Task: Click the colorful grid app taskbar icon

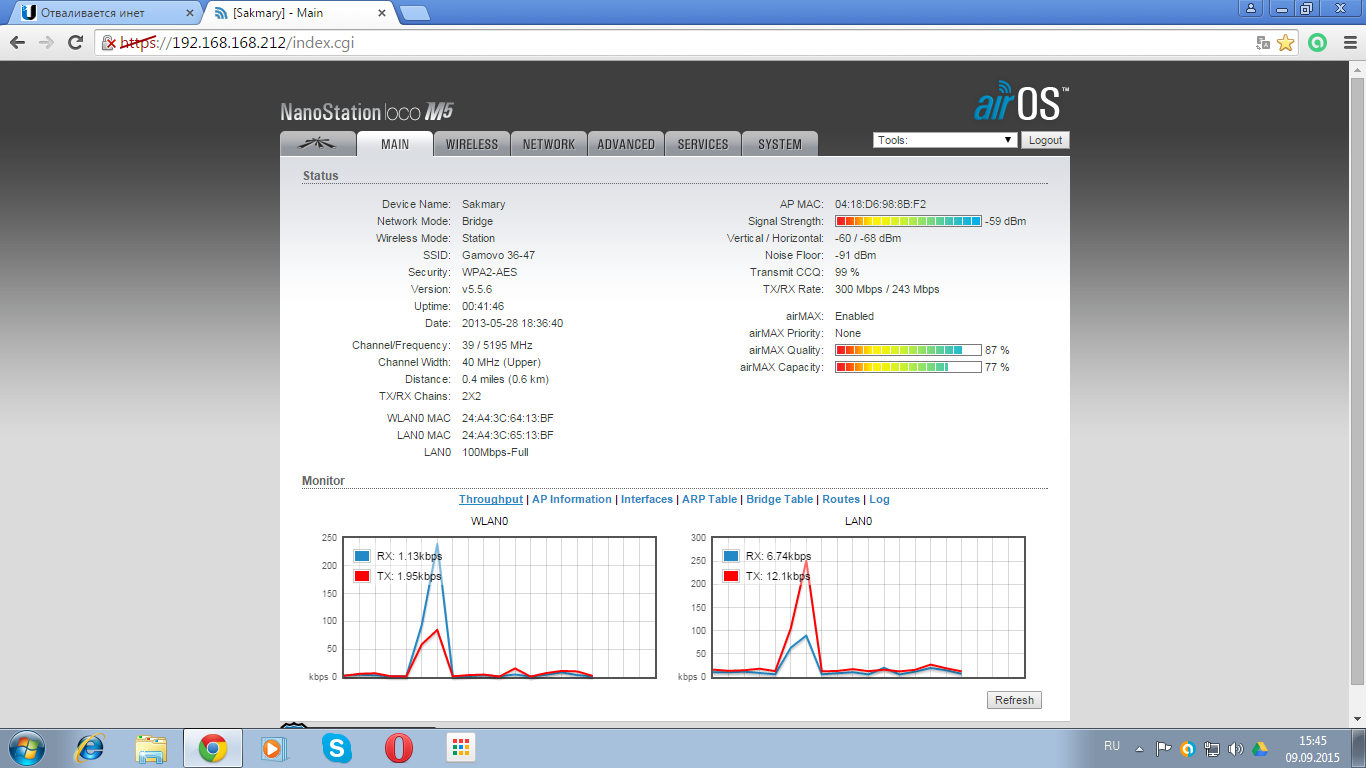Action: click(x=461, y=748)
